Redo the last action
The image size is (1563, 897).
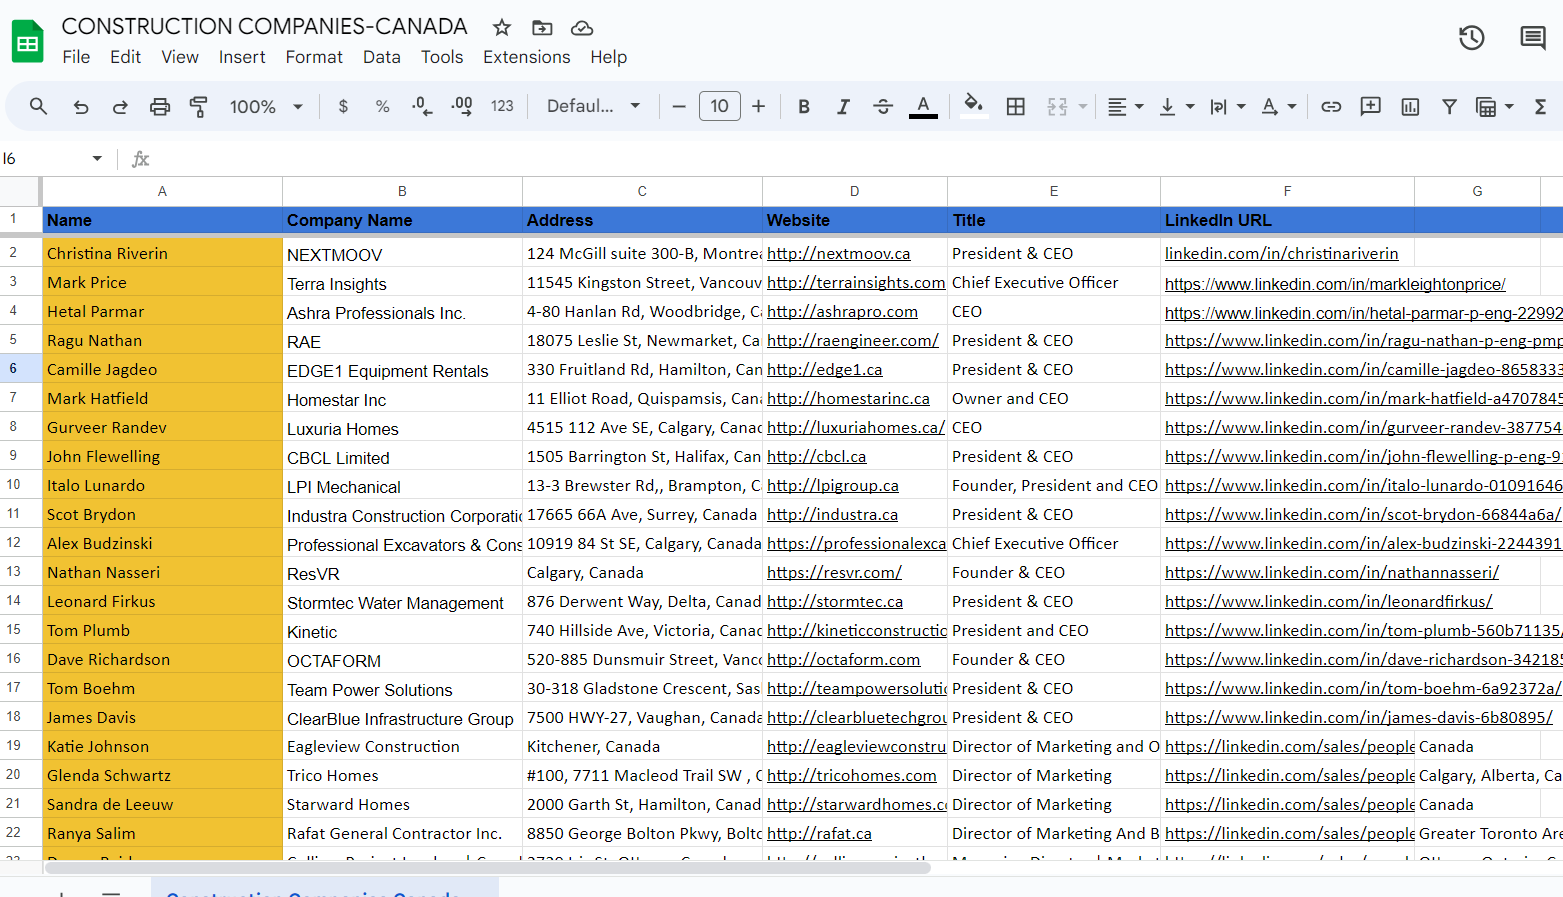pyautogui.click(x=120, y=106)
